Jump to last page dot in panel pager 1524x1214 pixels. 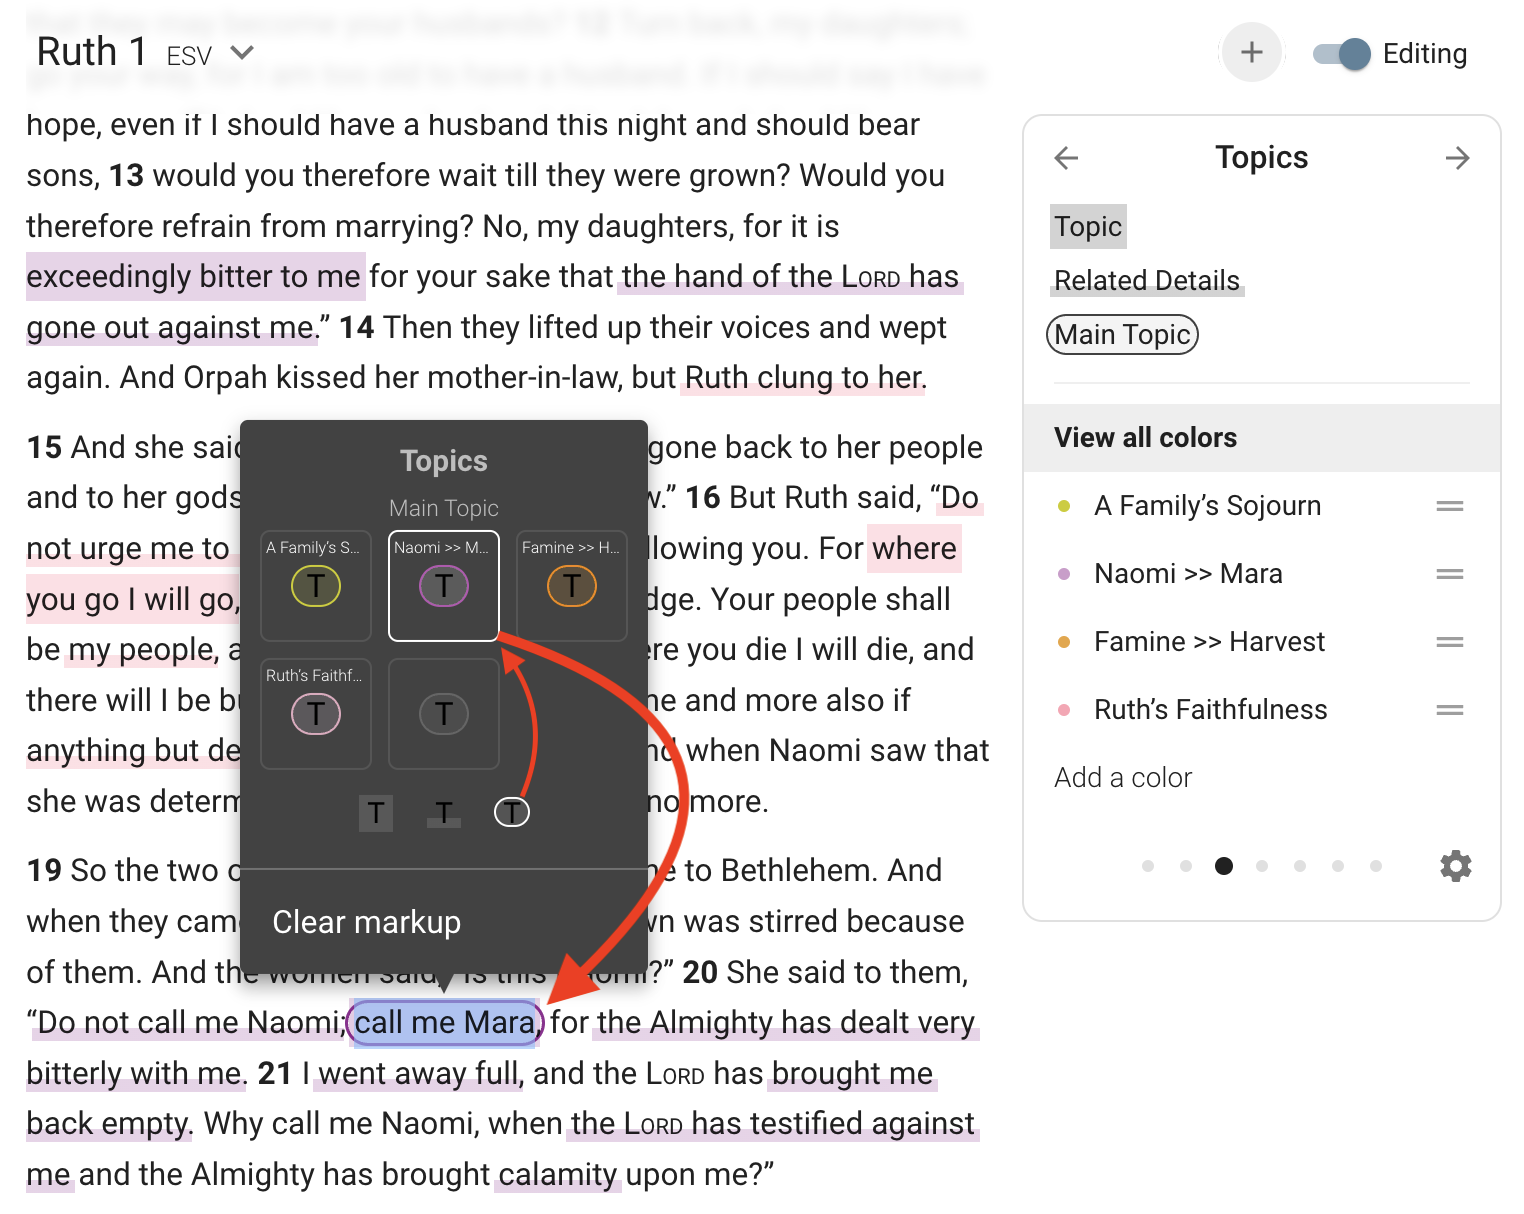point(1376,866)
